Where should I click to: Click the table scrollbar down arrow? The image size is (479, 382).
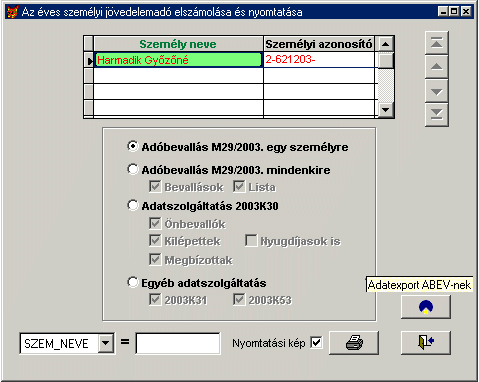pyautogui.click(x=385, y=109)
